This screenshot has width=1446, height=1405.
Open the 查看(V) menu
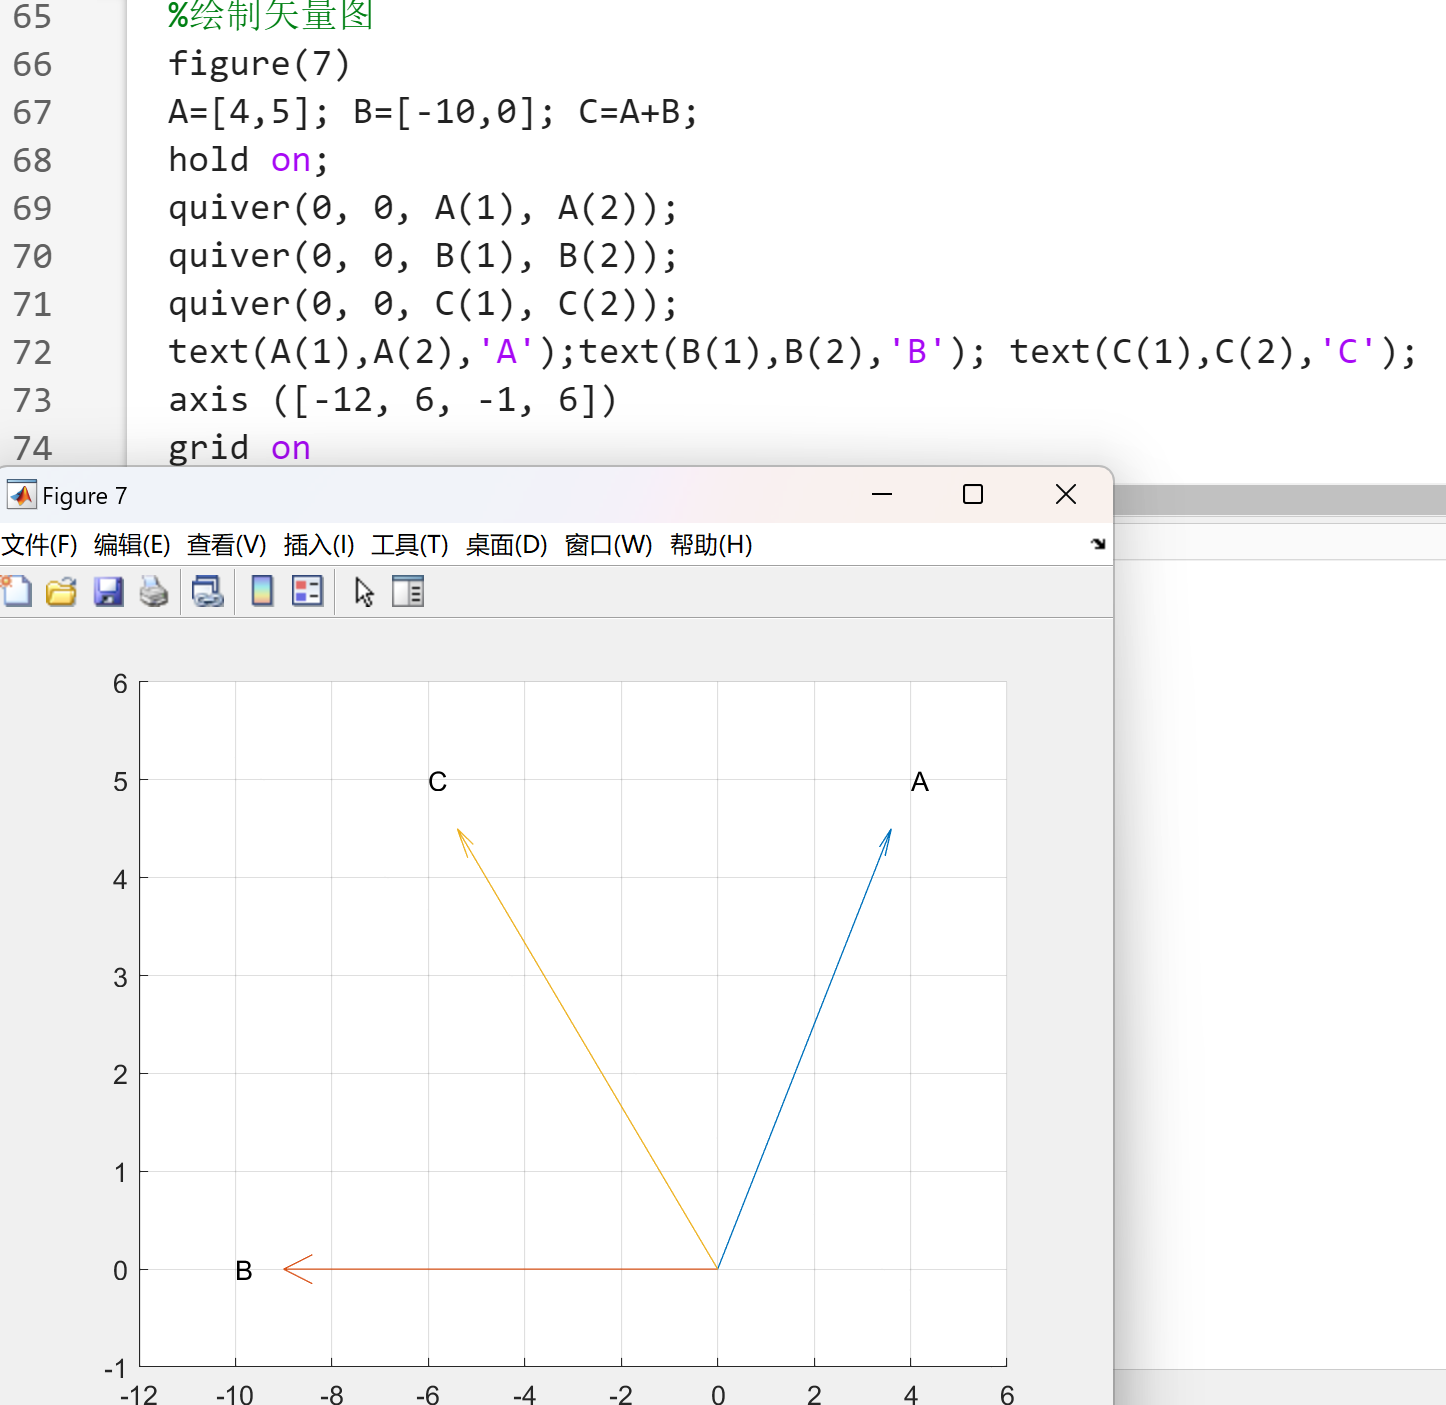click(227, 545)
